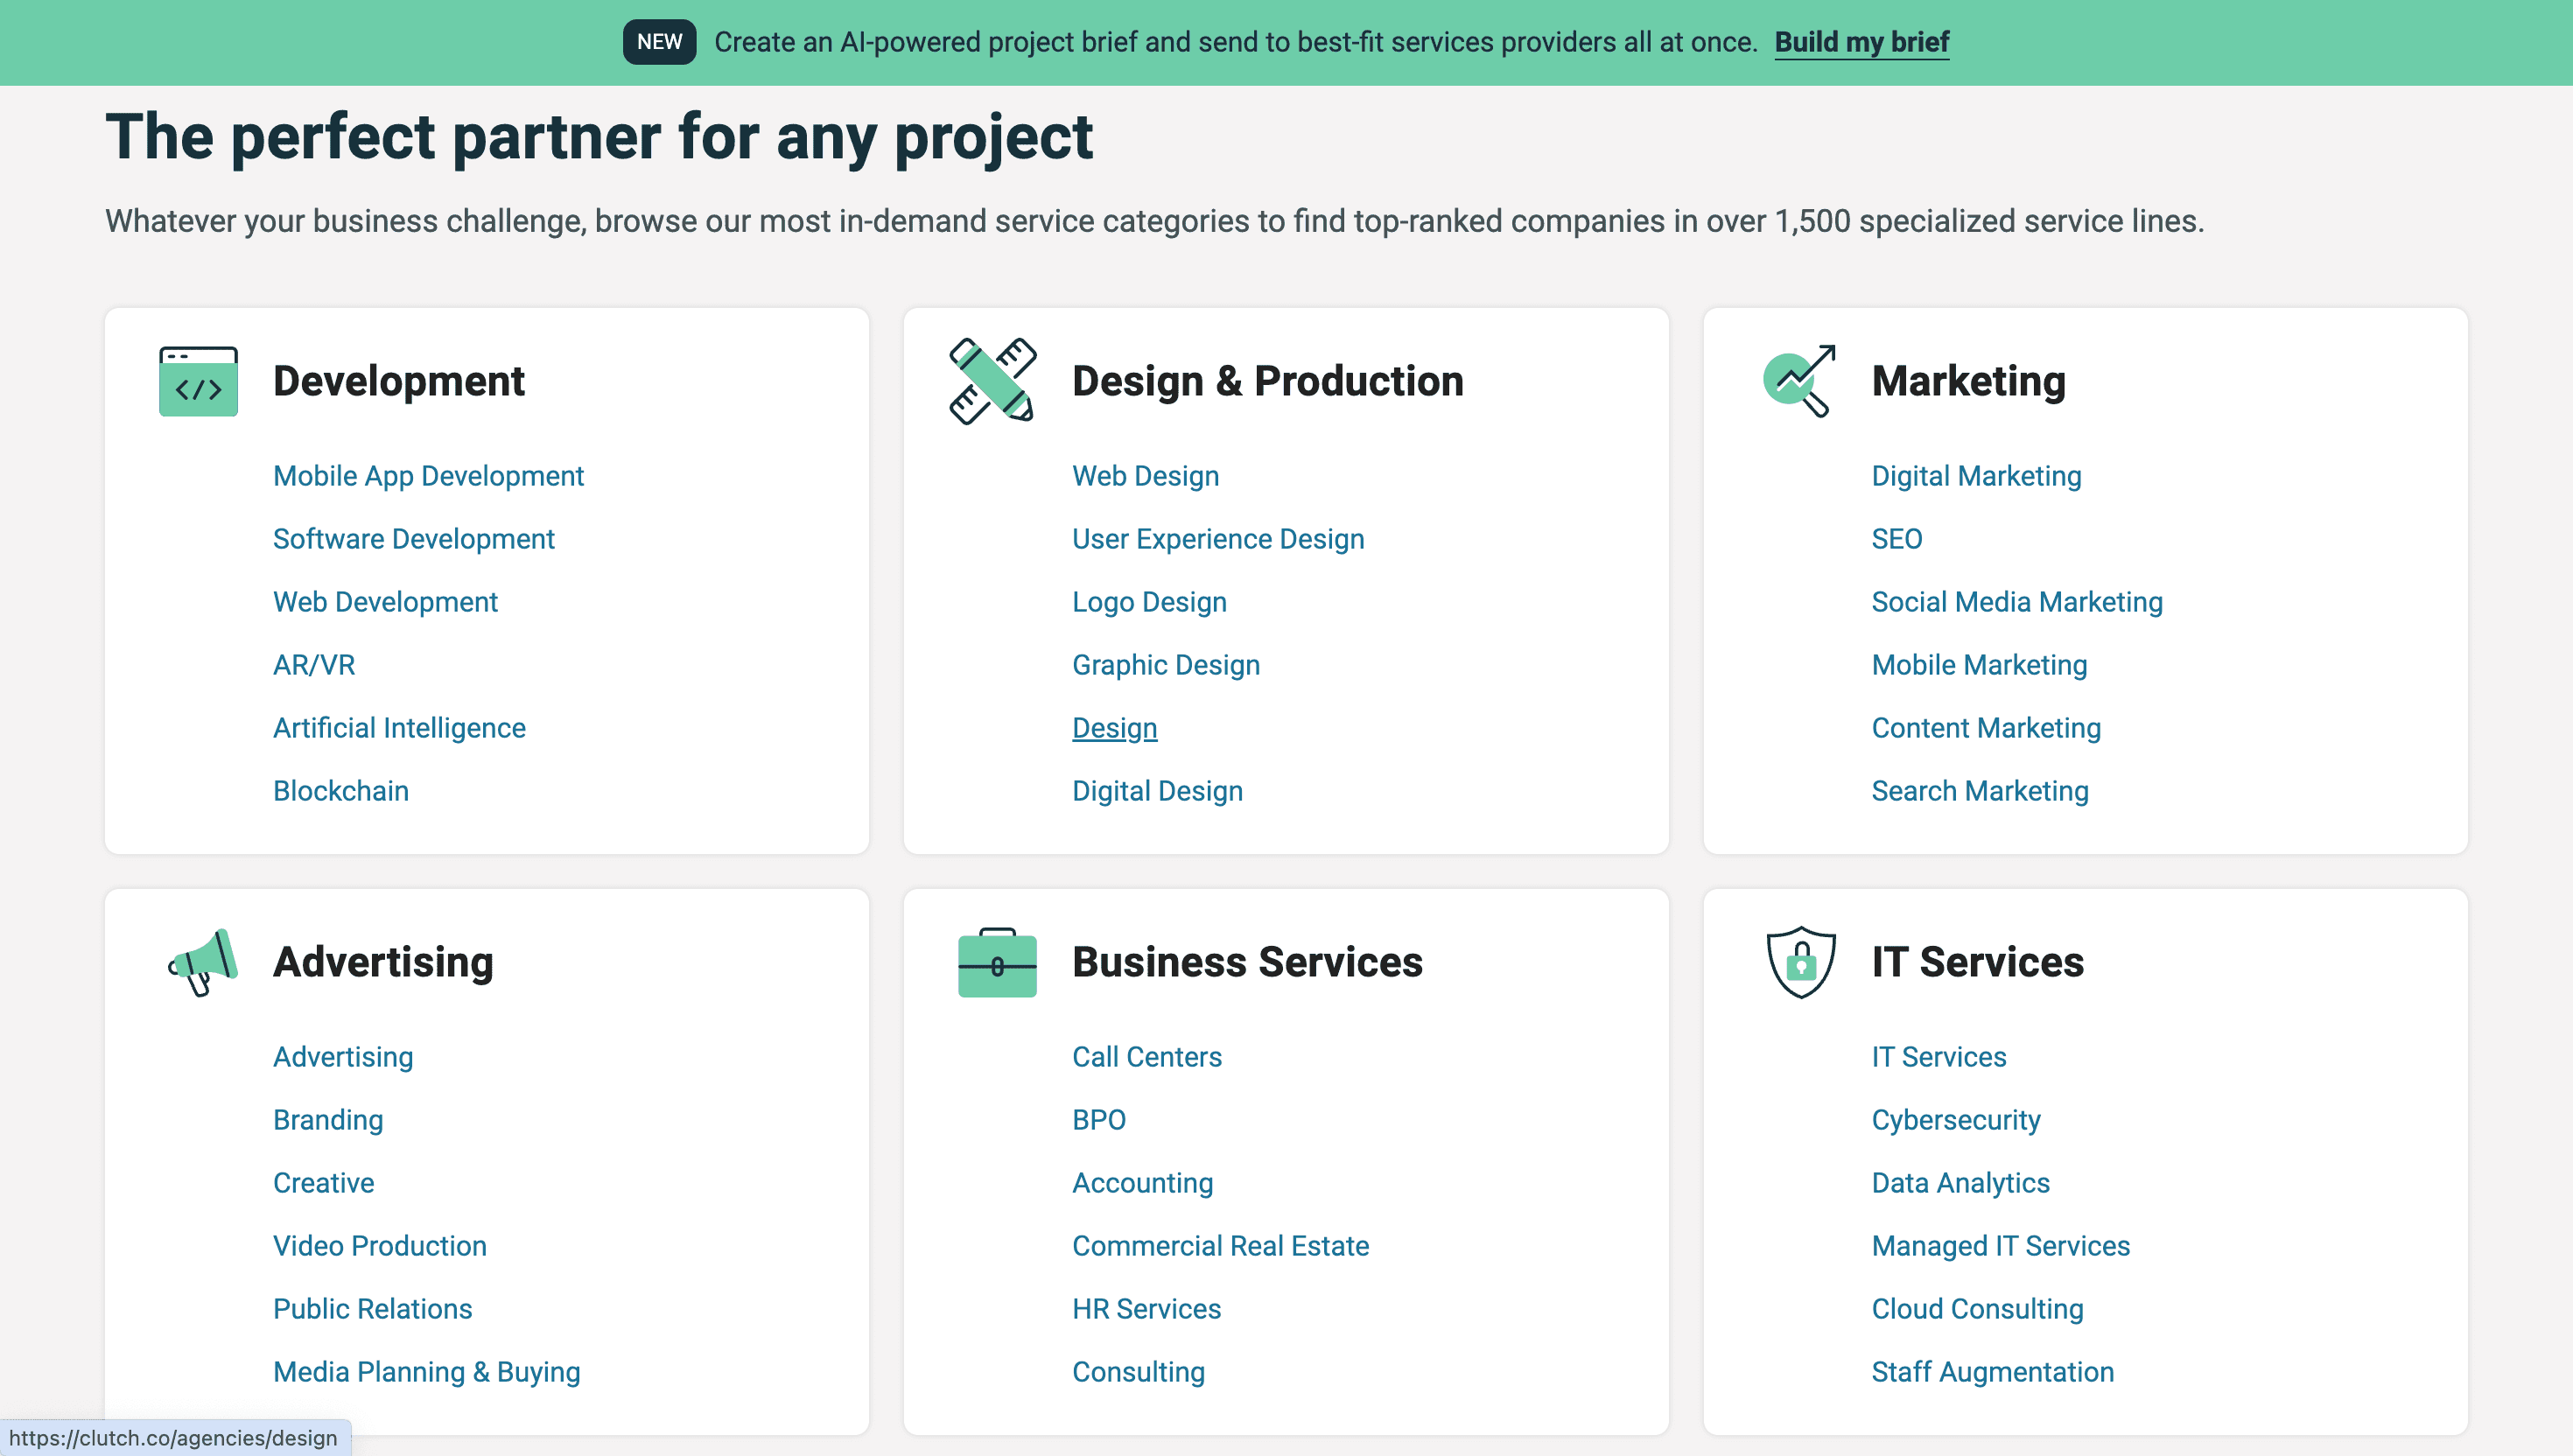Open Managed IT Services link
This screenshot has height=1456, width=2573.
pyautogui.click(x=2000, y=1246)
